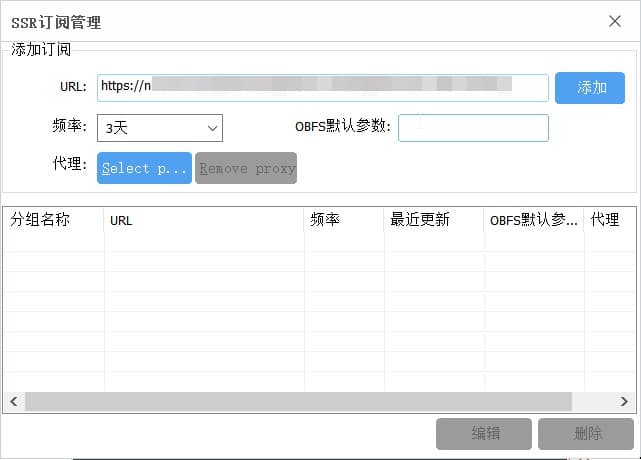Open the 频率 dropdown showing 3天
641x460 pixels.
click(x=159, y=128)
